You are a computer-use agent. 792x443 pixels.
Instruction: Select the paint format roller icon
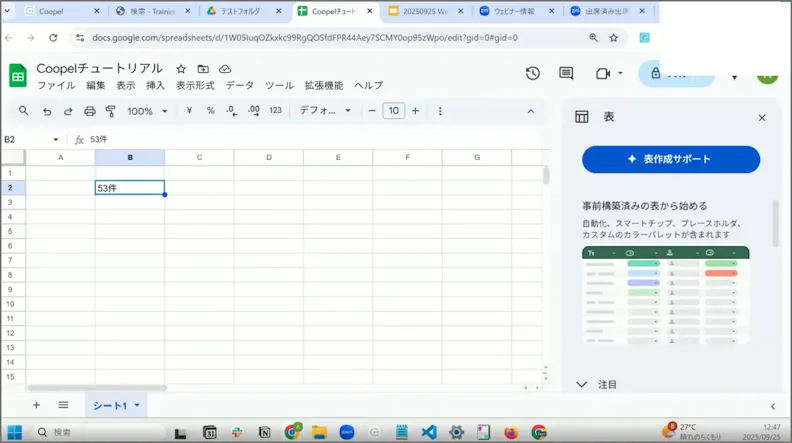[x=111, y=111]
